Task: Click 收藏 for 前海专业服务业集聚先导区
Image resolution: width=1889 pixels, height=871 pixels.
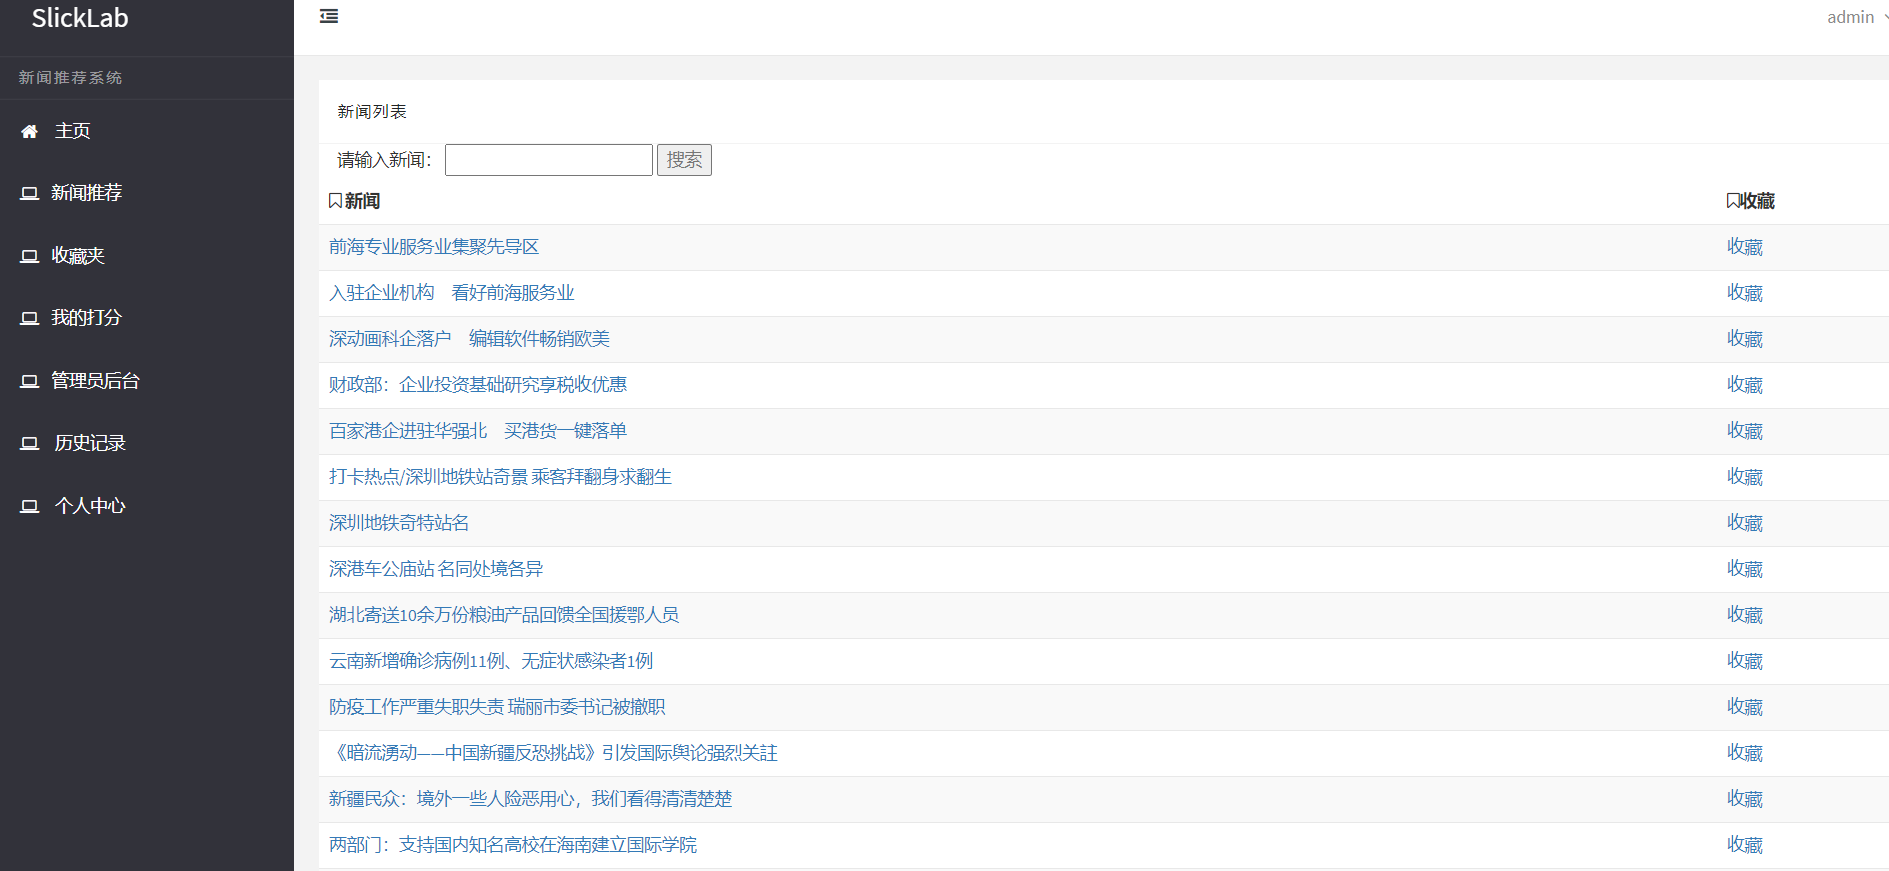Action: (1745, 247)
